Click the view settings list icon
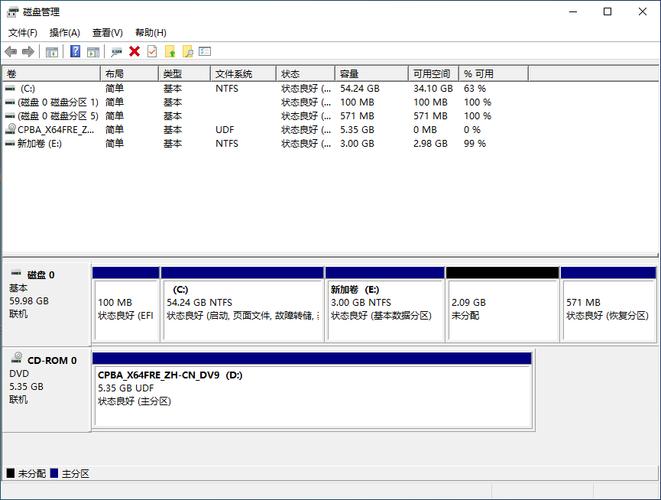Image resolution: width=661 pixels, height=500 pixels. click(x=205, y=51)
